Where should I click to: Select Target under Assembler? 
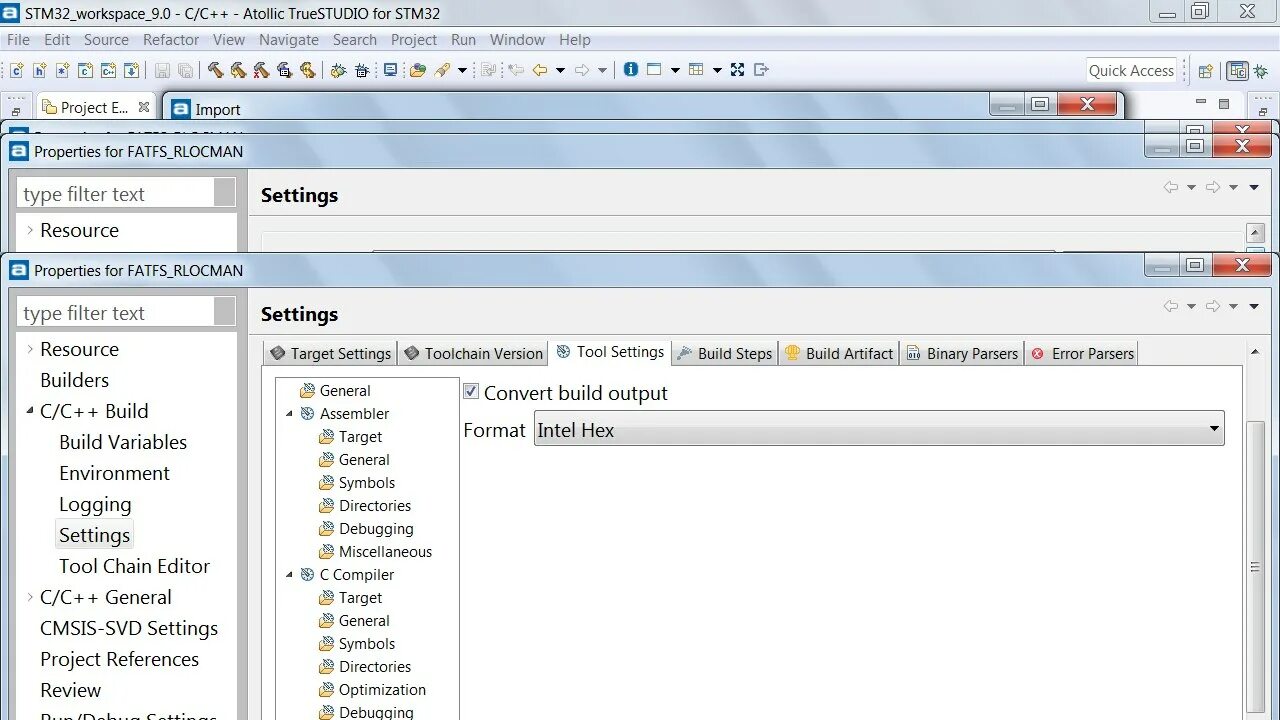(x=360, y=437)
